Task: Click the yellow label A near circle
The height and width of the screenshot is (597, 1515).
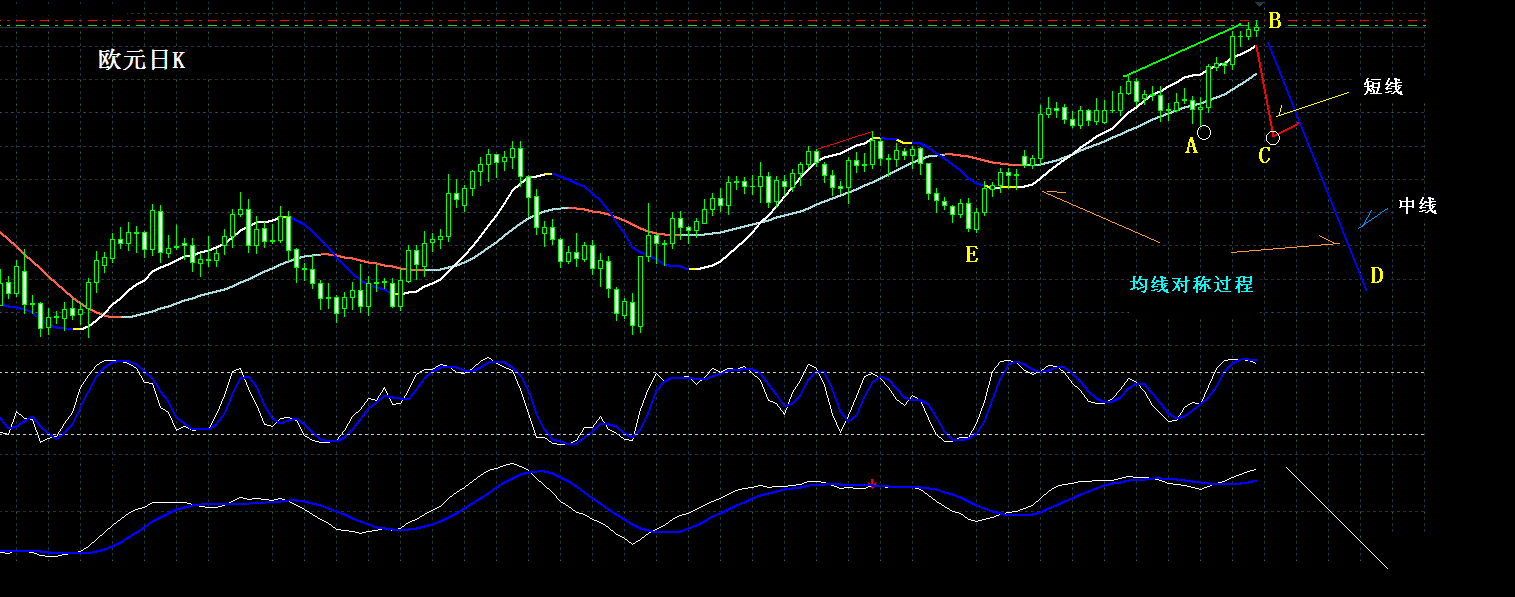Action: pyautogui.click(x=1190, y=146)
